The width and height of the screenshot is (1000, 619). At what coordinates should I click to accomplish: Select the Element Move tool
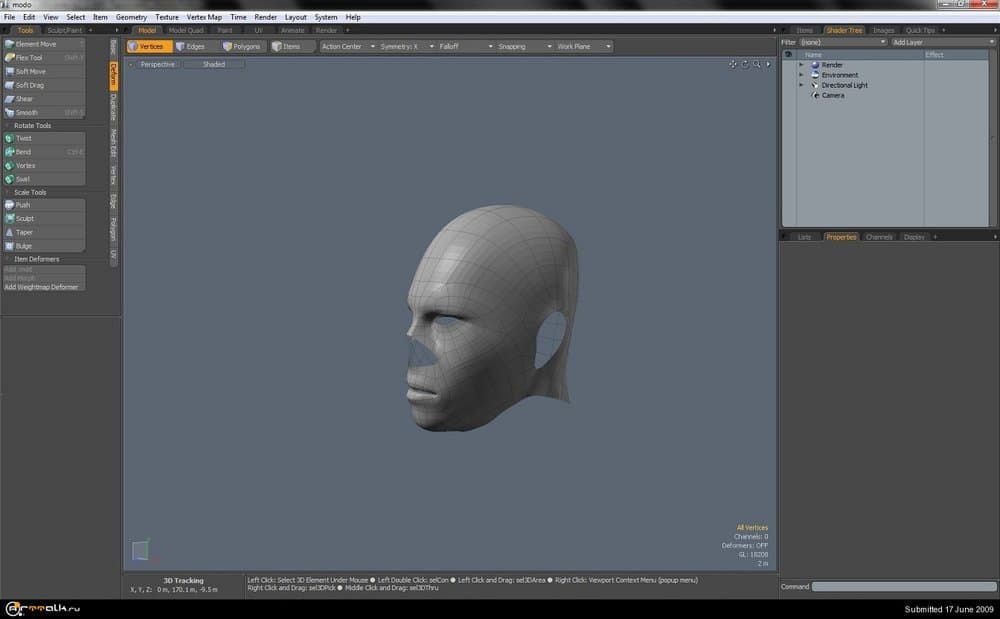click(35, 43)
